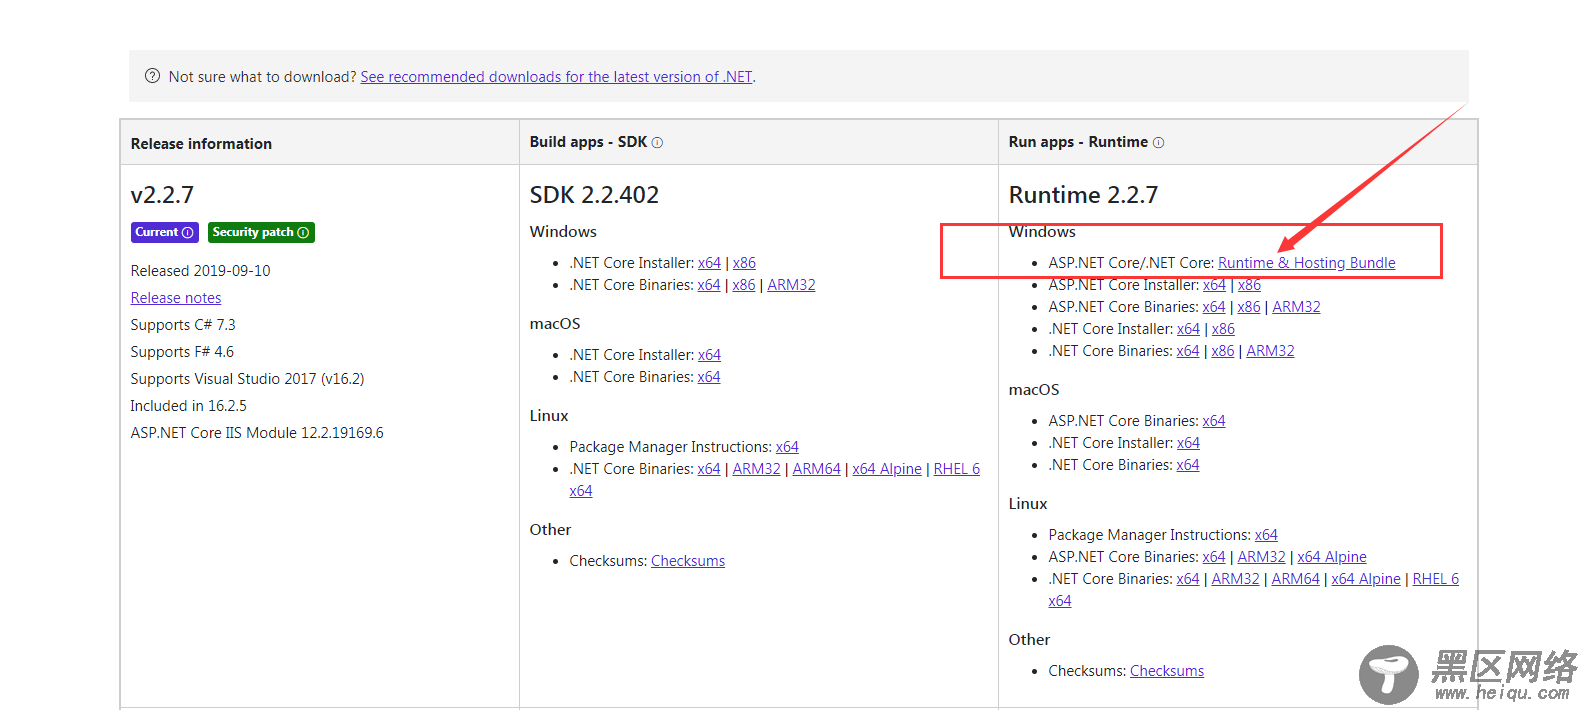Open Runtime Checksums link
This screenshot has height=710, width=1591.
[1167, 671]
